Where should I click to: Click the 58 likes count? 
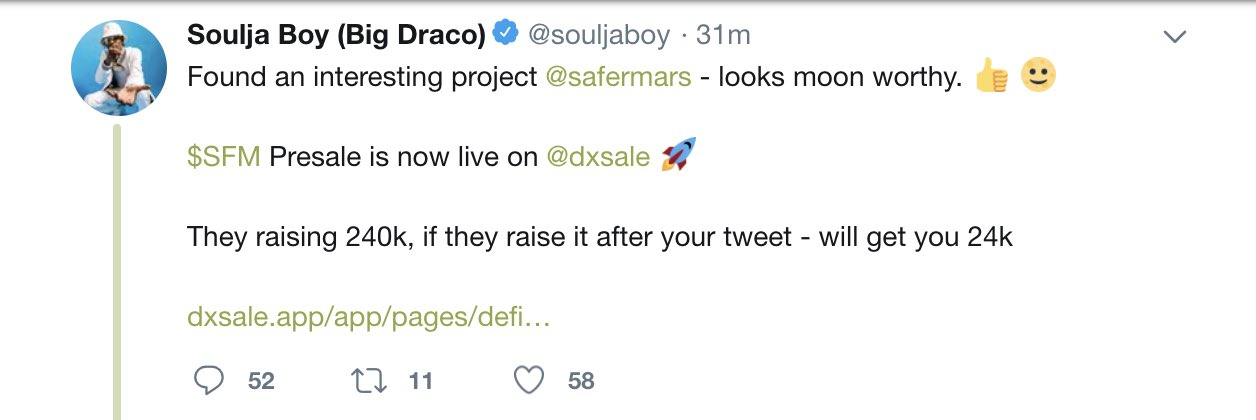[581, 380]
